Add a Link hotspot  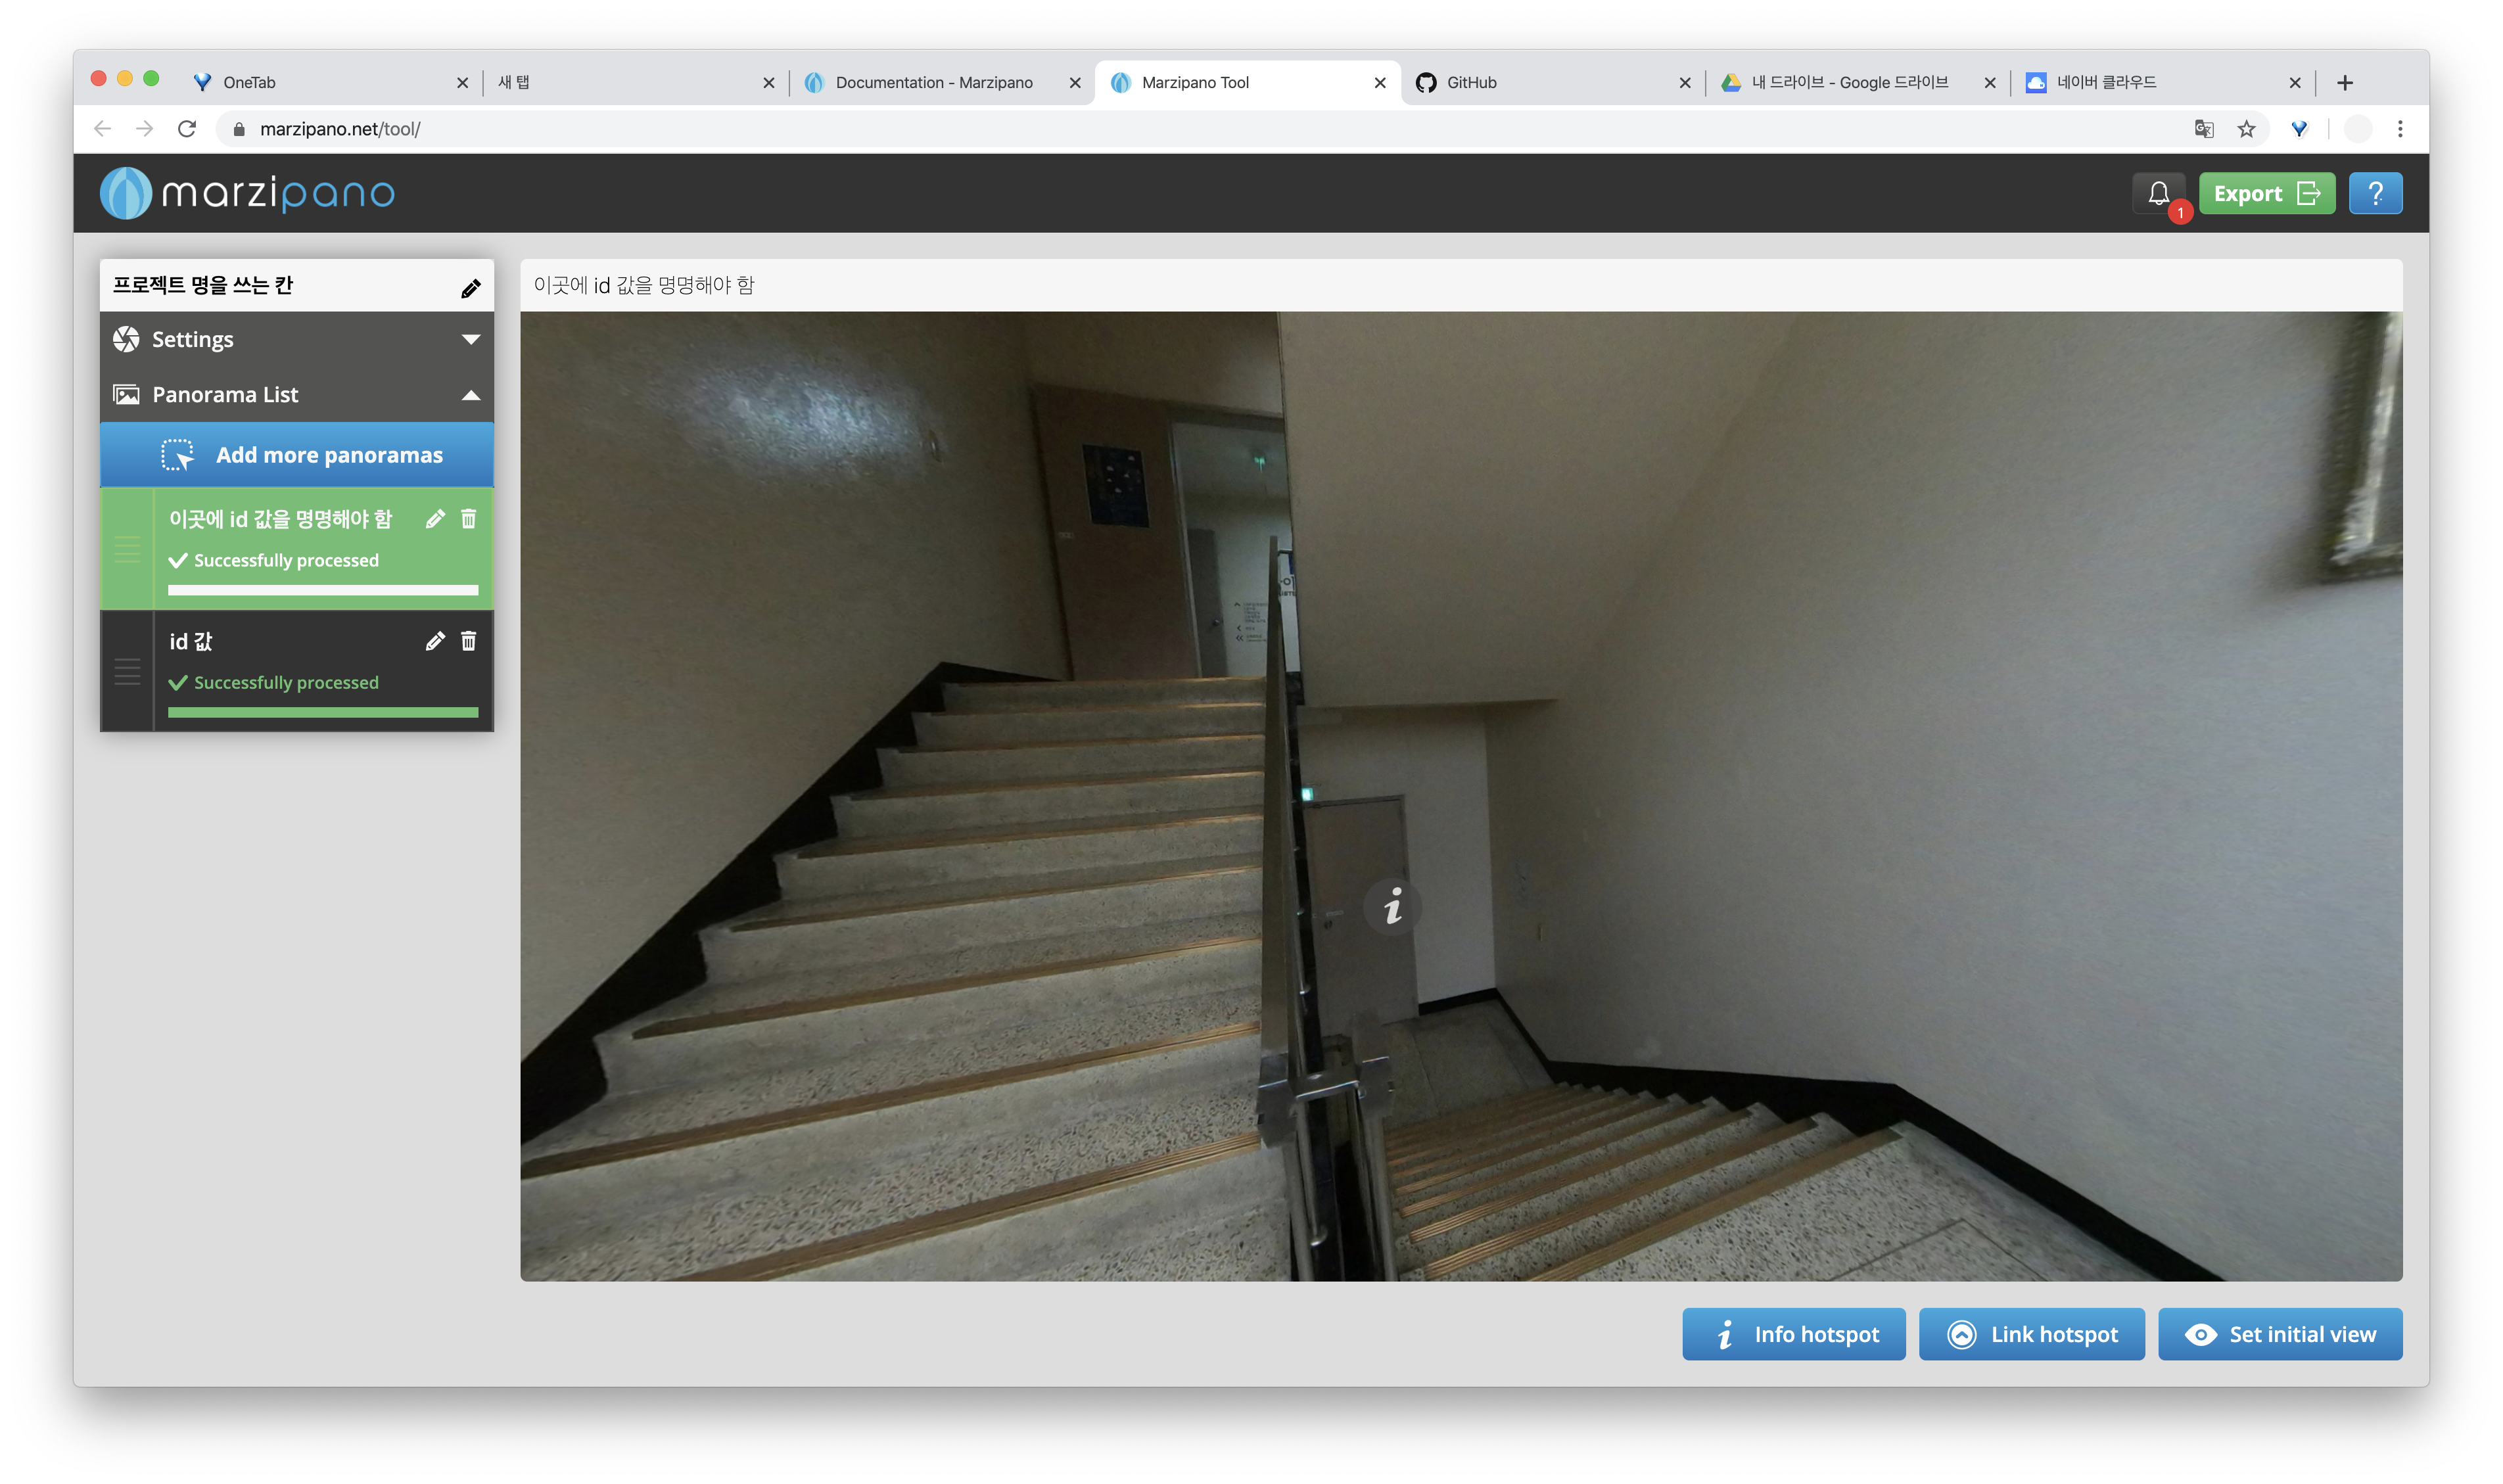[2031, 1334]
